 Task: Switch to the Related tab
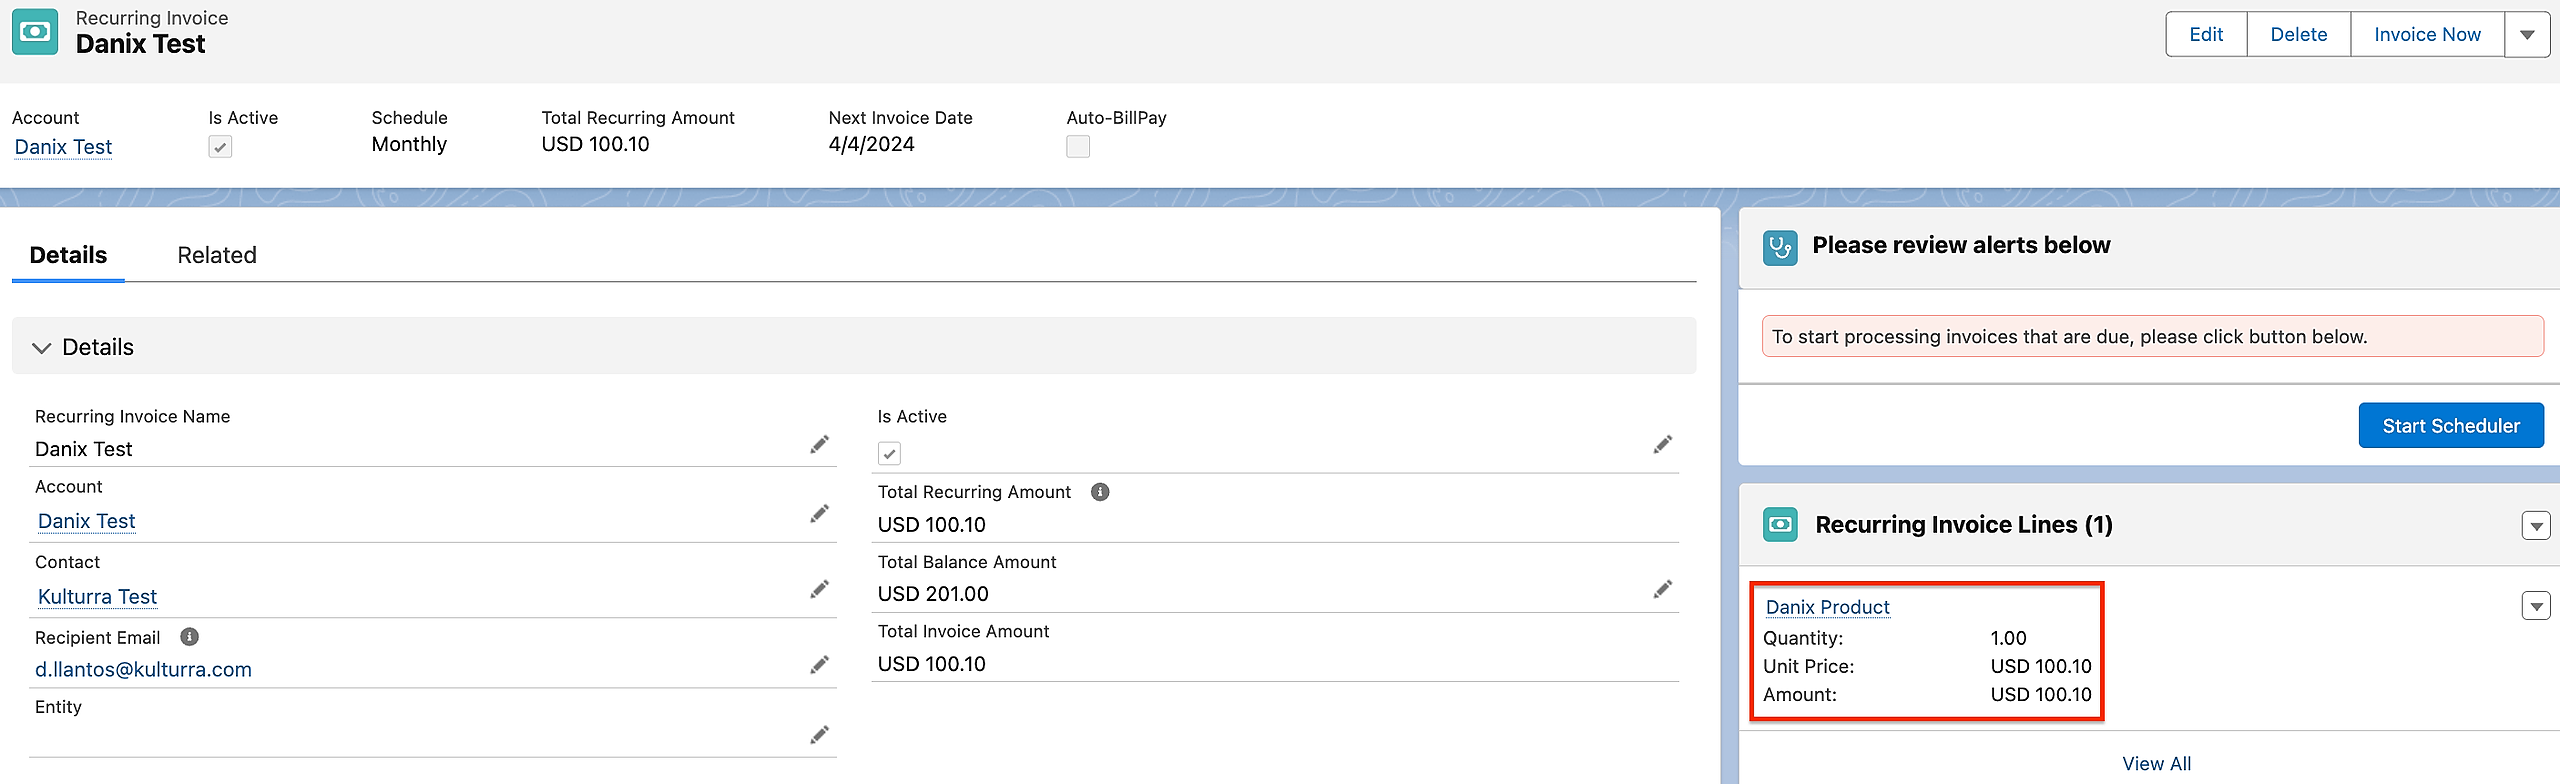tap(217, 255)
